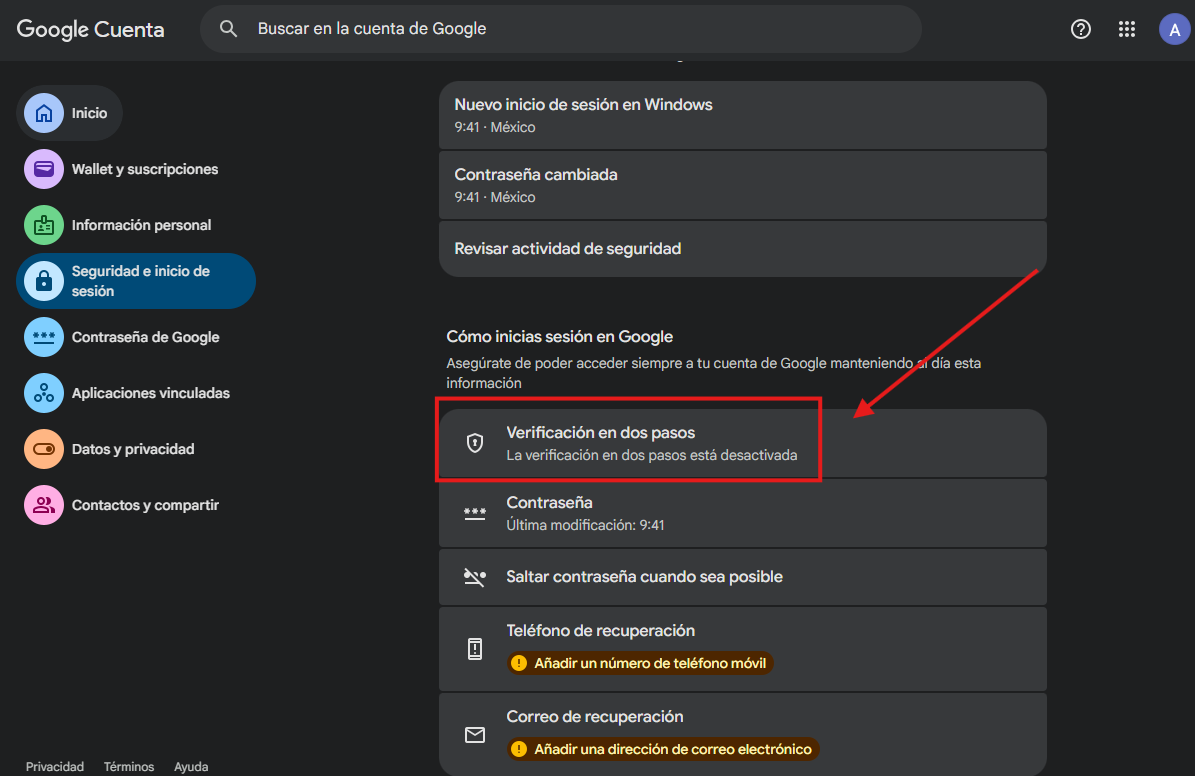
Task: Open Correo de recuperación row
Action: [x=742, y=734]
